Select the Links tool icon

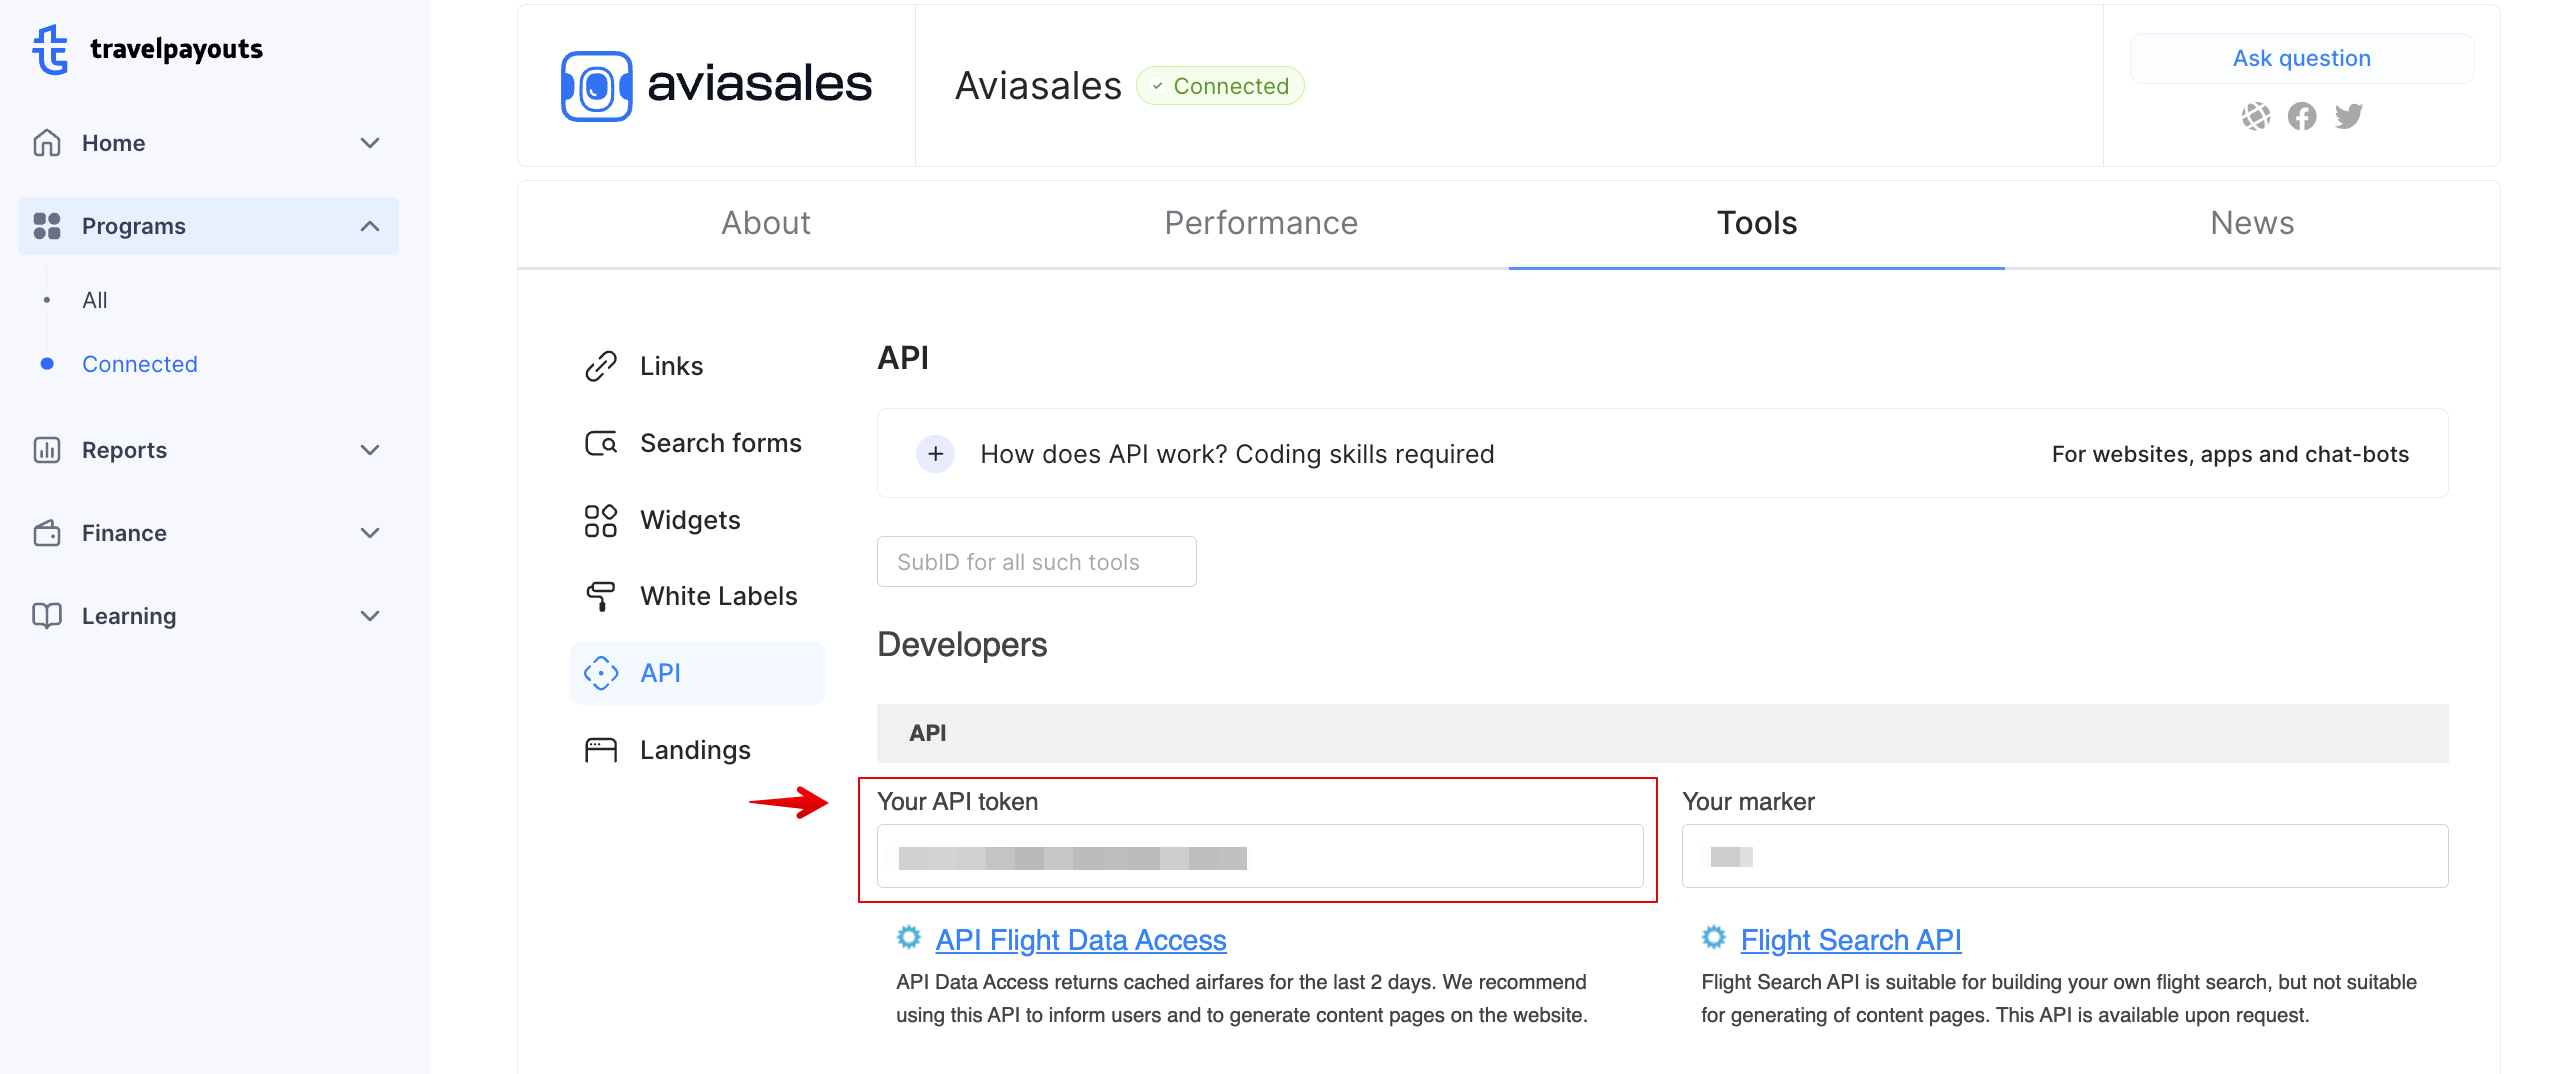[x=600, y=364]
